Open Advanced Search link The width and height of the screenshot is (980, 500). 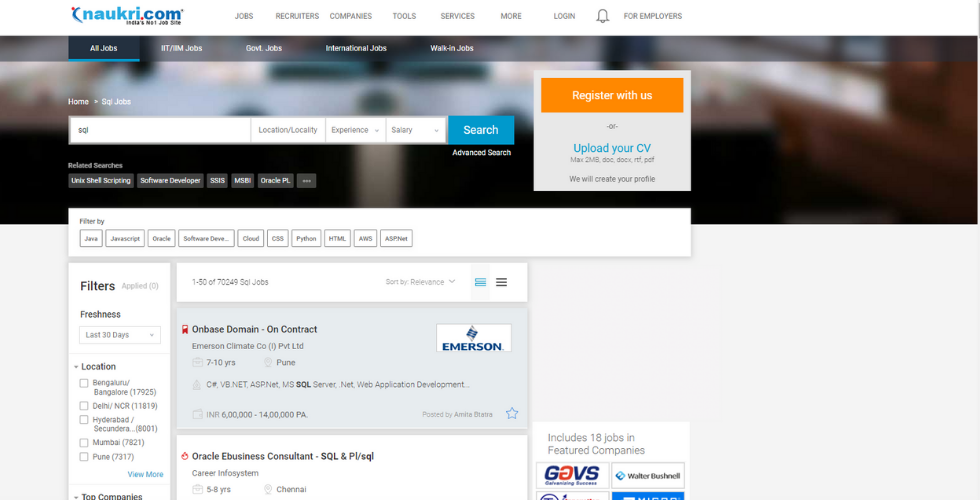coord(482,152)
